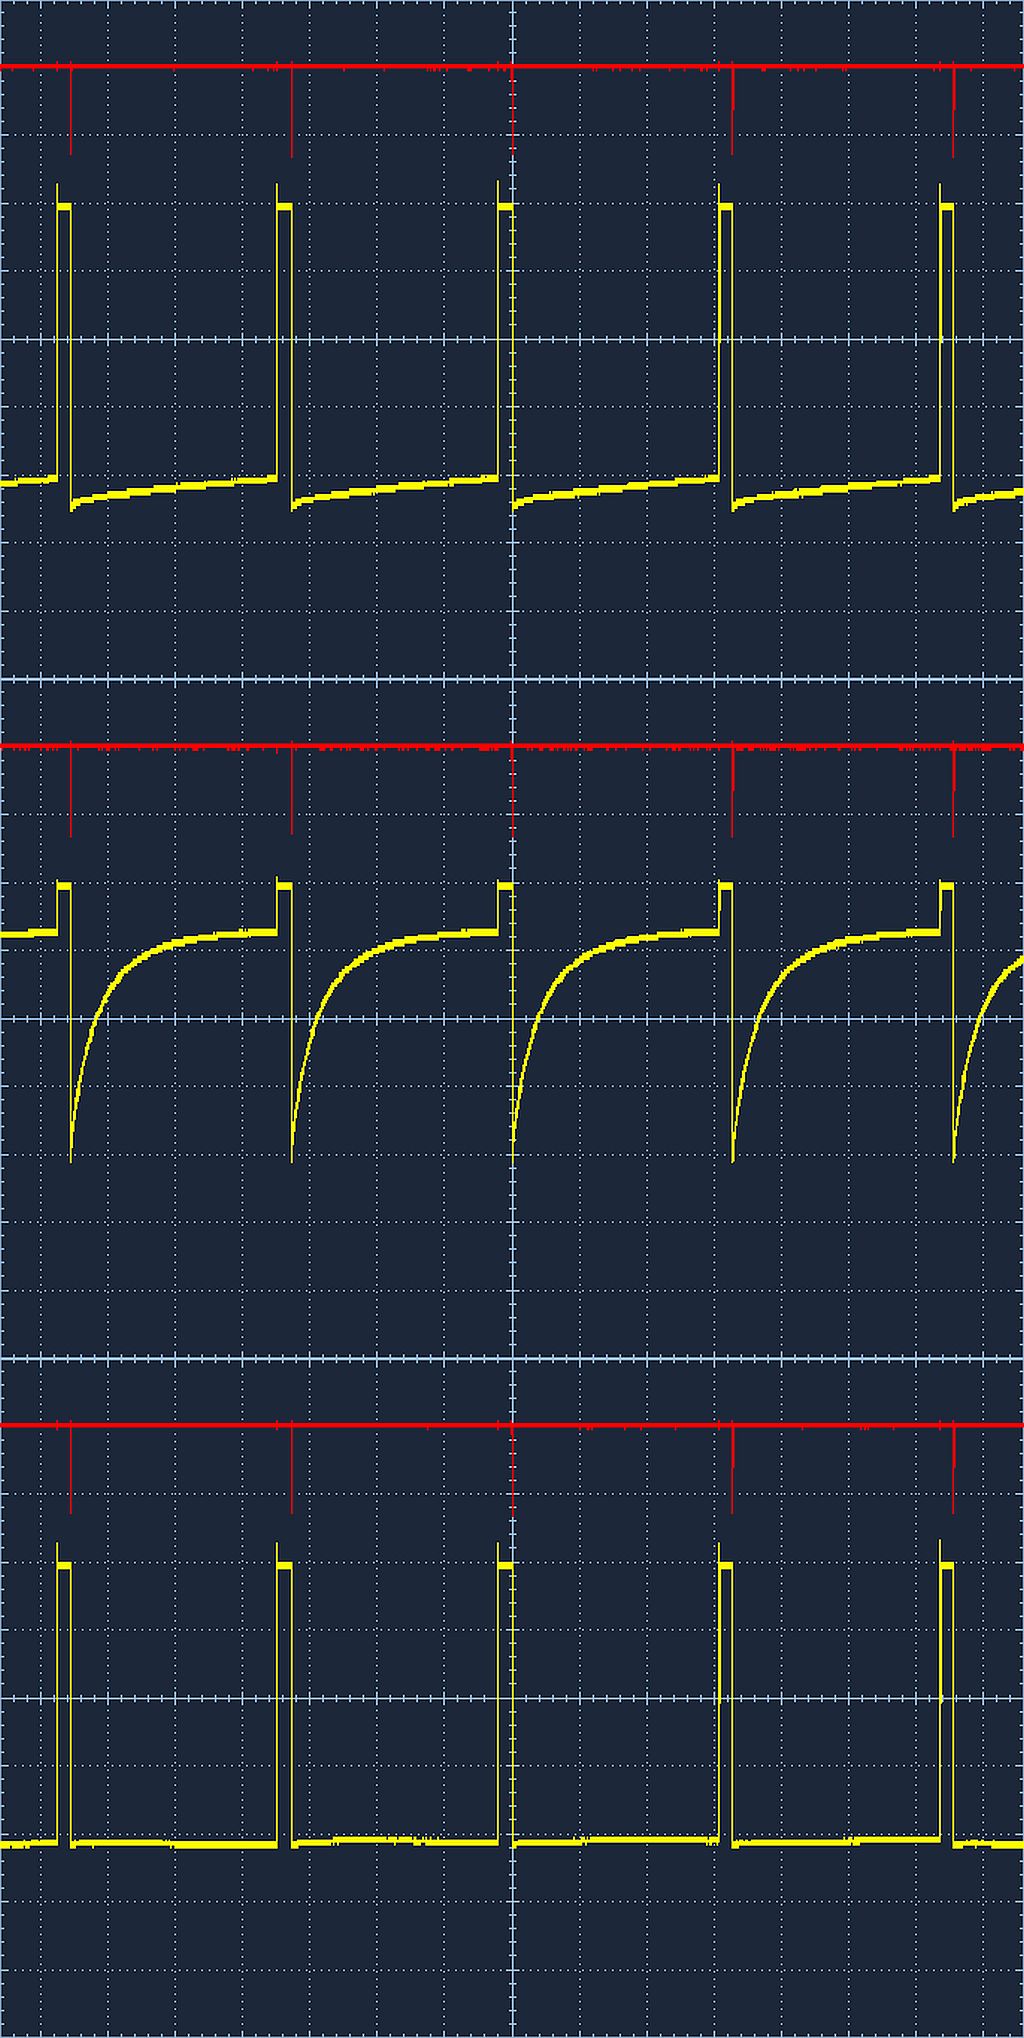Click first yellow pulse peak in top plot

coord(64,205)
